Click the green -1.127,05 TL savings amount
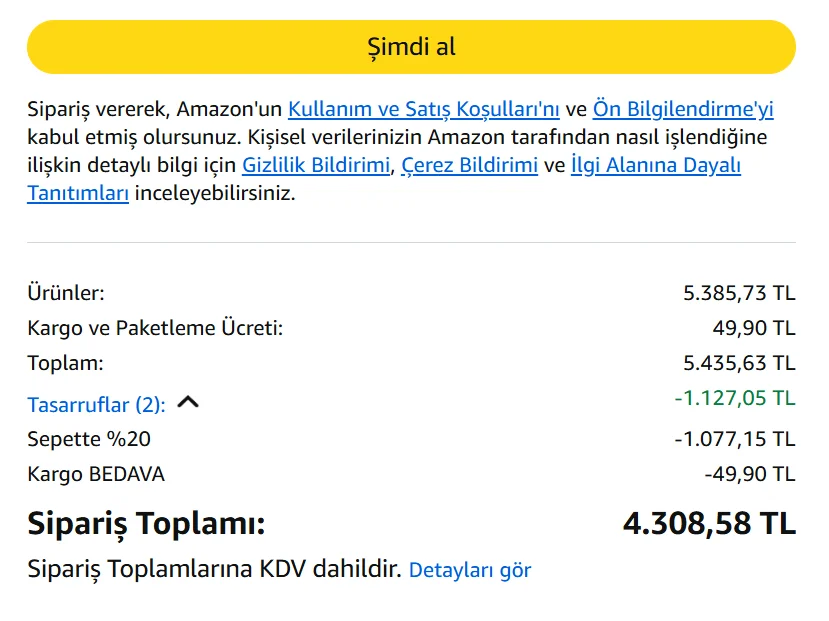829x621 pixels. pyautogui.click(x=735, y=398)
